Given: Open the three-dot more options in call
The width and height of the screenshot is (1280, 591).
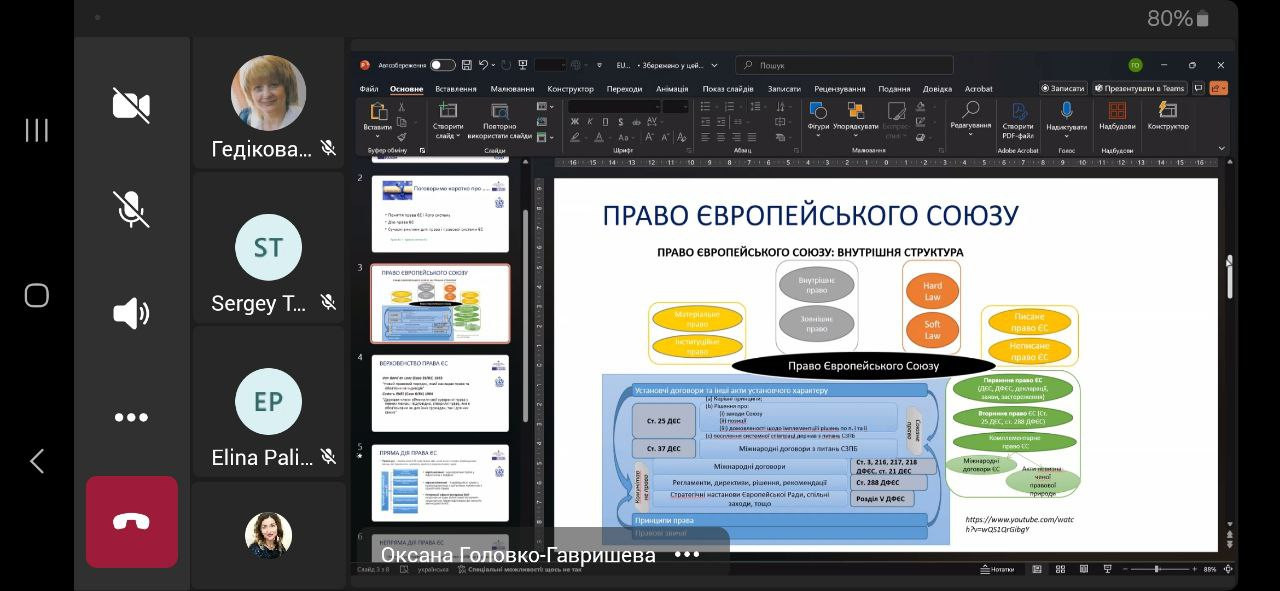Looking at the screenshot, I should pos(131,417).
